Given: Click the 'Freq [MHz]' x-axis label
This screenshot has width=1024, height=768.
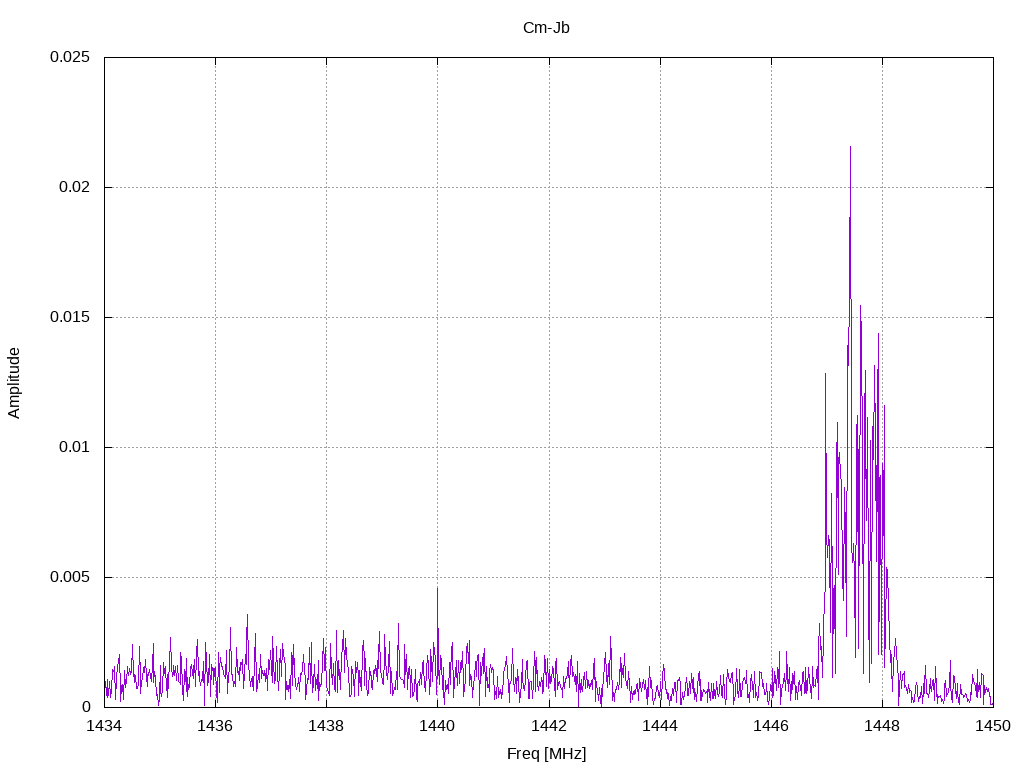Looking at the screenshot, I should click(x=546, y=754).
